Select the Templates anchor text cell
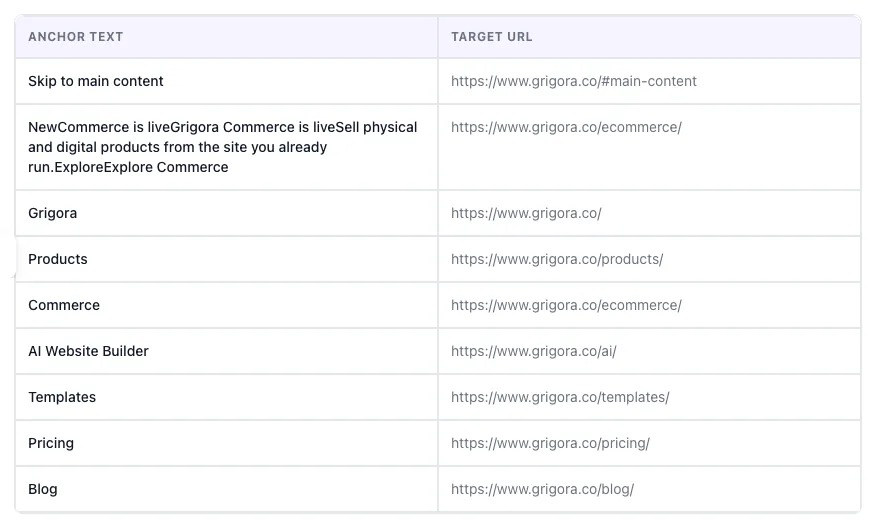The image size is (876, 528). pyautogui.click(x=226, y=397)
